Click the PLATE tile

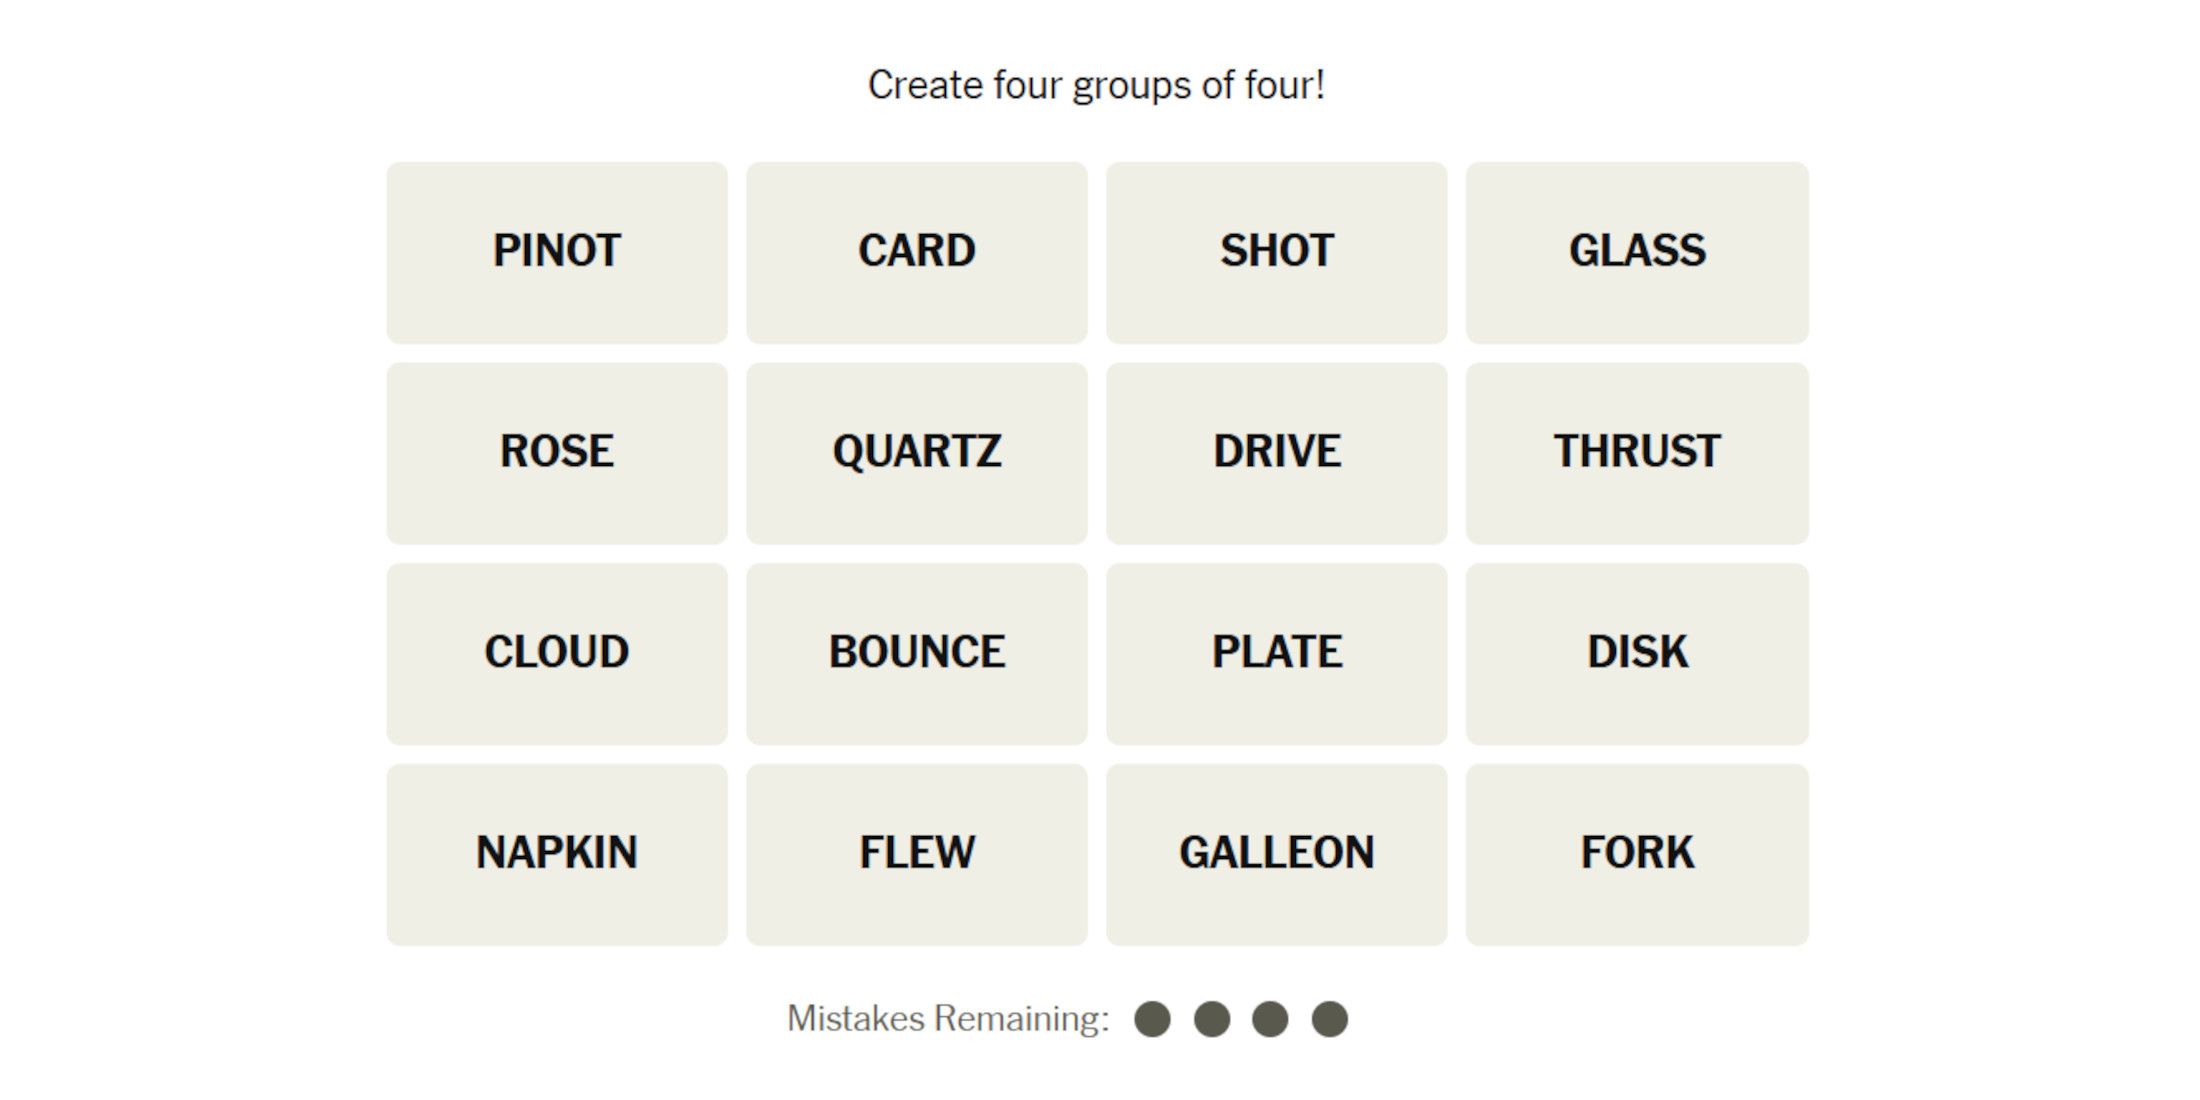pyautogui.click(x=1276, y=654)
